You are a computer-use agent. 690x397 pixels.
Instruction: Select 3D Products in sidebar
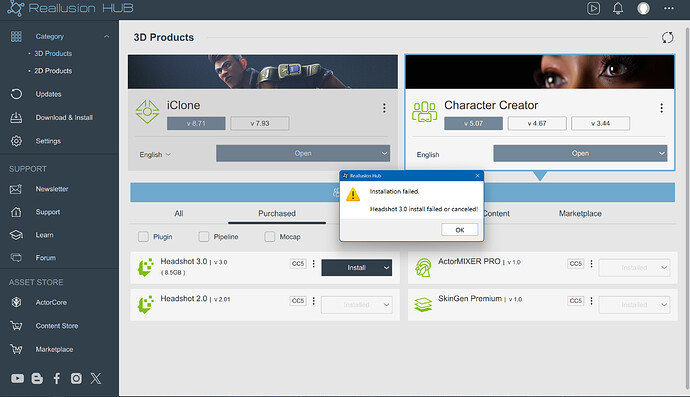[53, 53]
